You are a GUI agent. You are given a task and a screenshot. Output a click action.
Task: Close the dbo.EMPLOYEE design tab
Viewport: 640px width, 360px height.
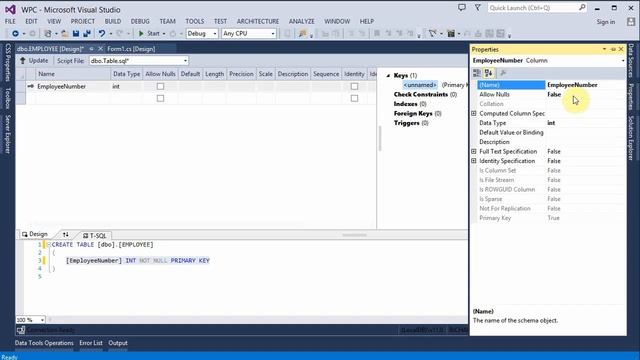(x=100, y=49)
